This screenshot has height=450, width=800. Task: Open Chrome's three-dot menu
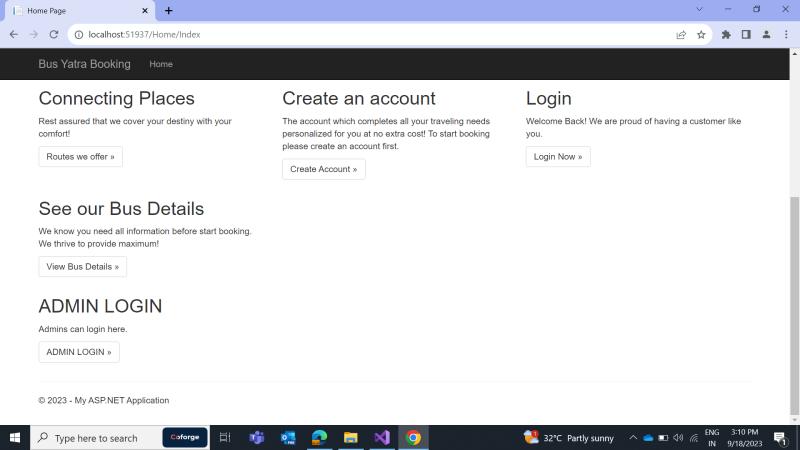pyautogui.click(x=786, y=35)
